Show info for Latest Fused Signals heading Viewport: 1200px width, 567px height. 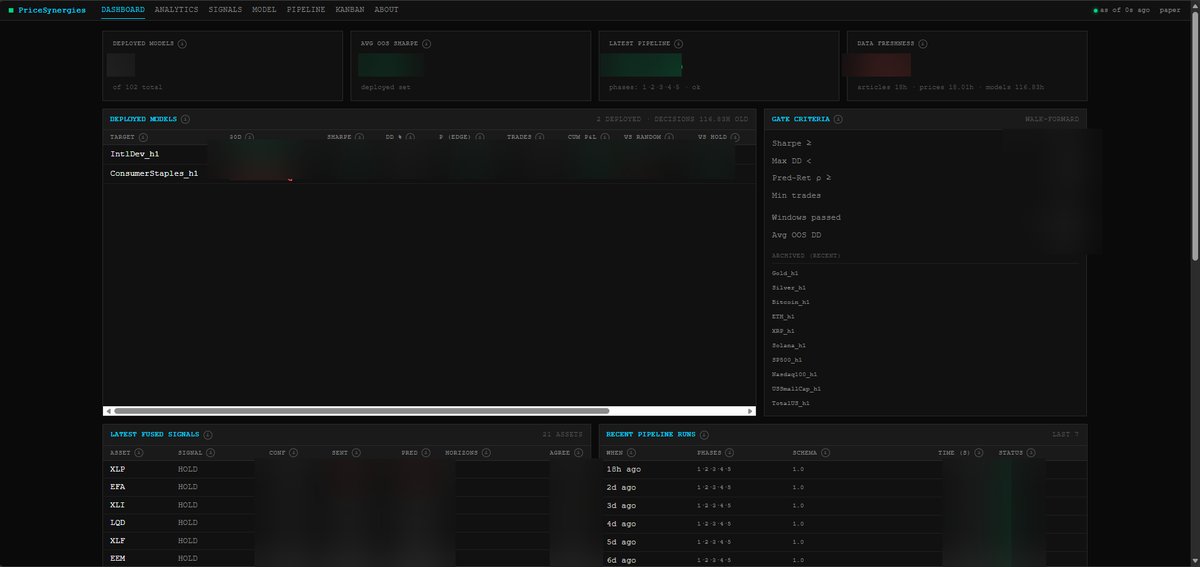208,435
